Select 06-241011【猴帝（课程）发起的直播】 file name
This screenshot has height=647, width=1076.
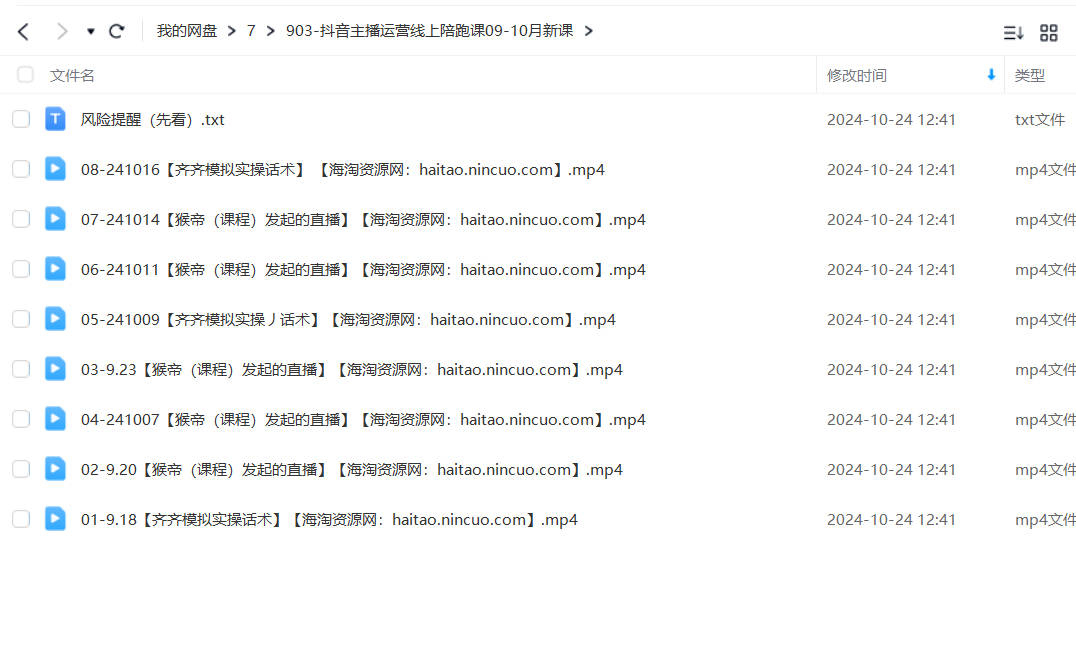[x=363, y=270]
